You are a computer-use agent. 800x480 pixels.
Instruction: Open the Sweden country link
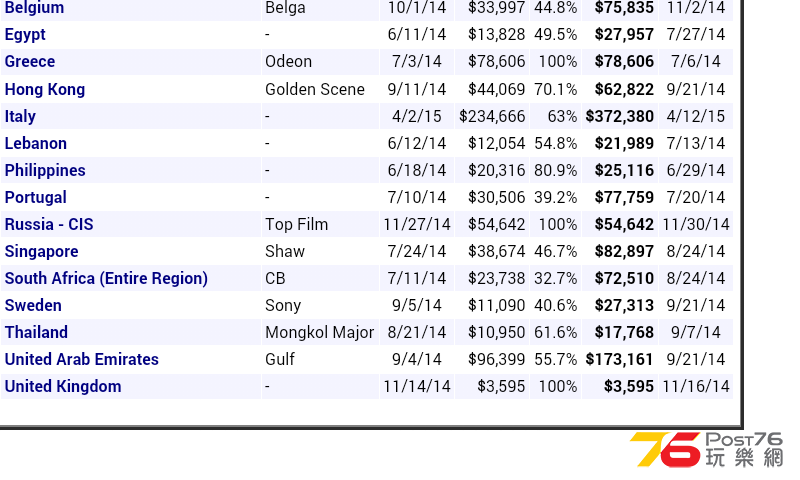coord(33,306)
